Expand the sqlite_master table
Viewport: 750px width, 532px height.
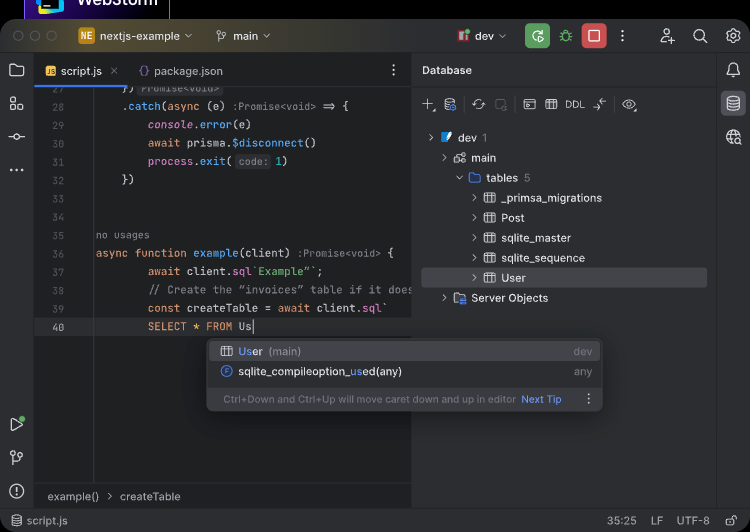click(474, 238)
